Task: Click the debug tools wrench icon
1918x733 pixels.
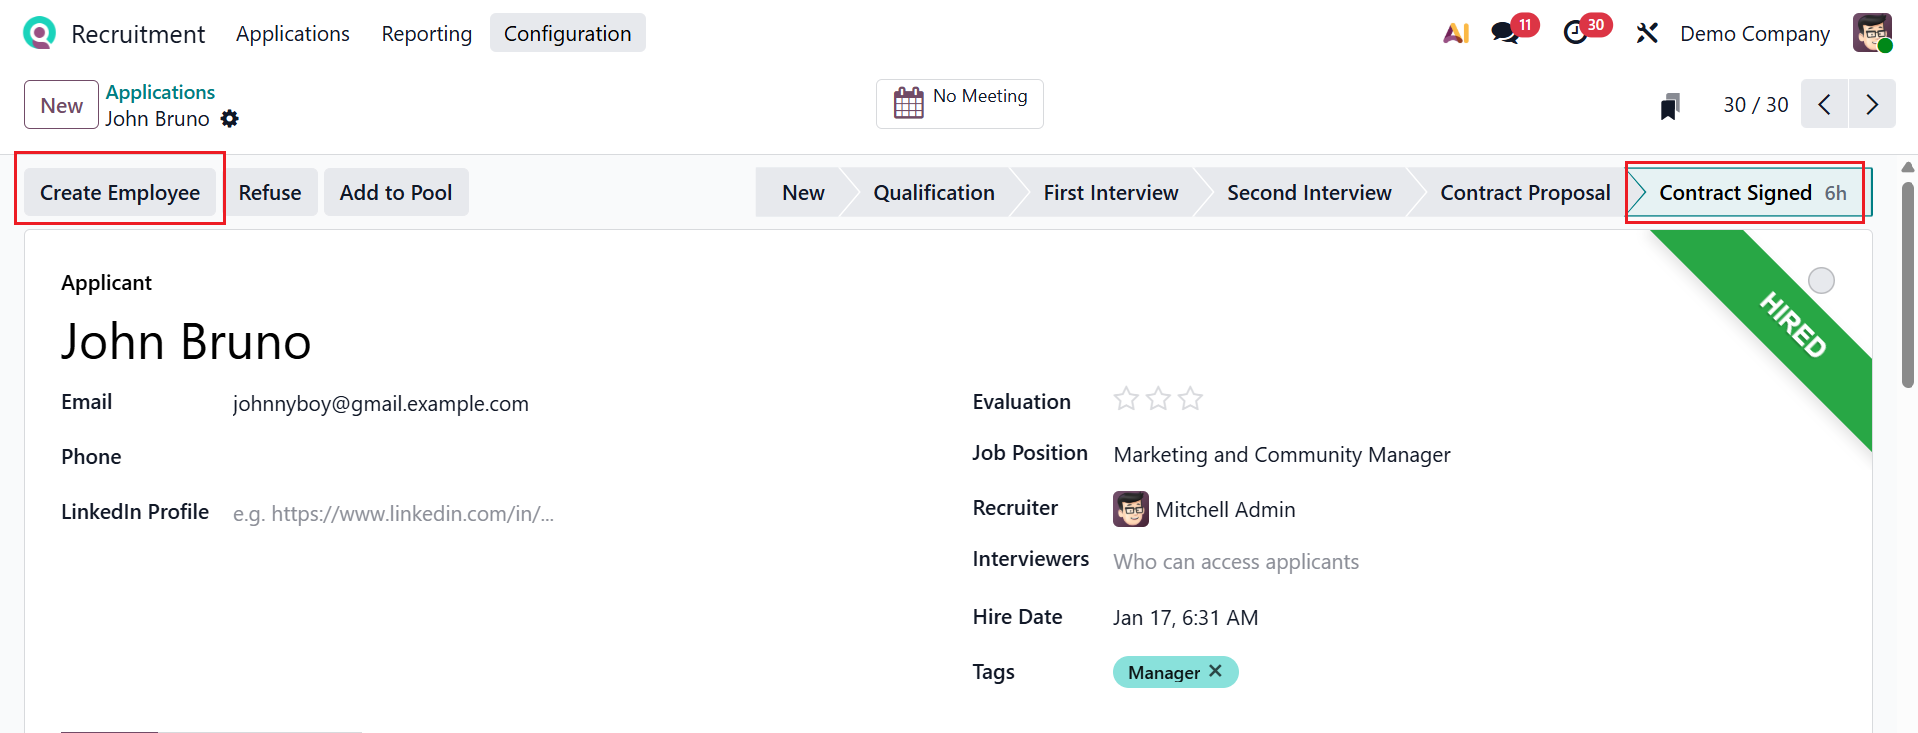Action: [1646, 33]
